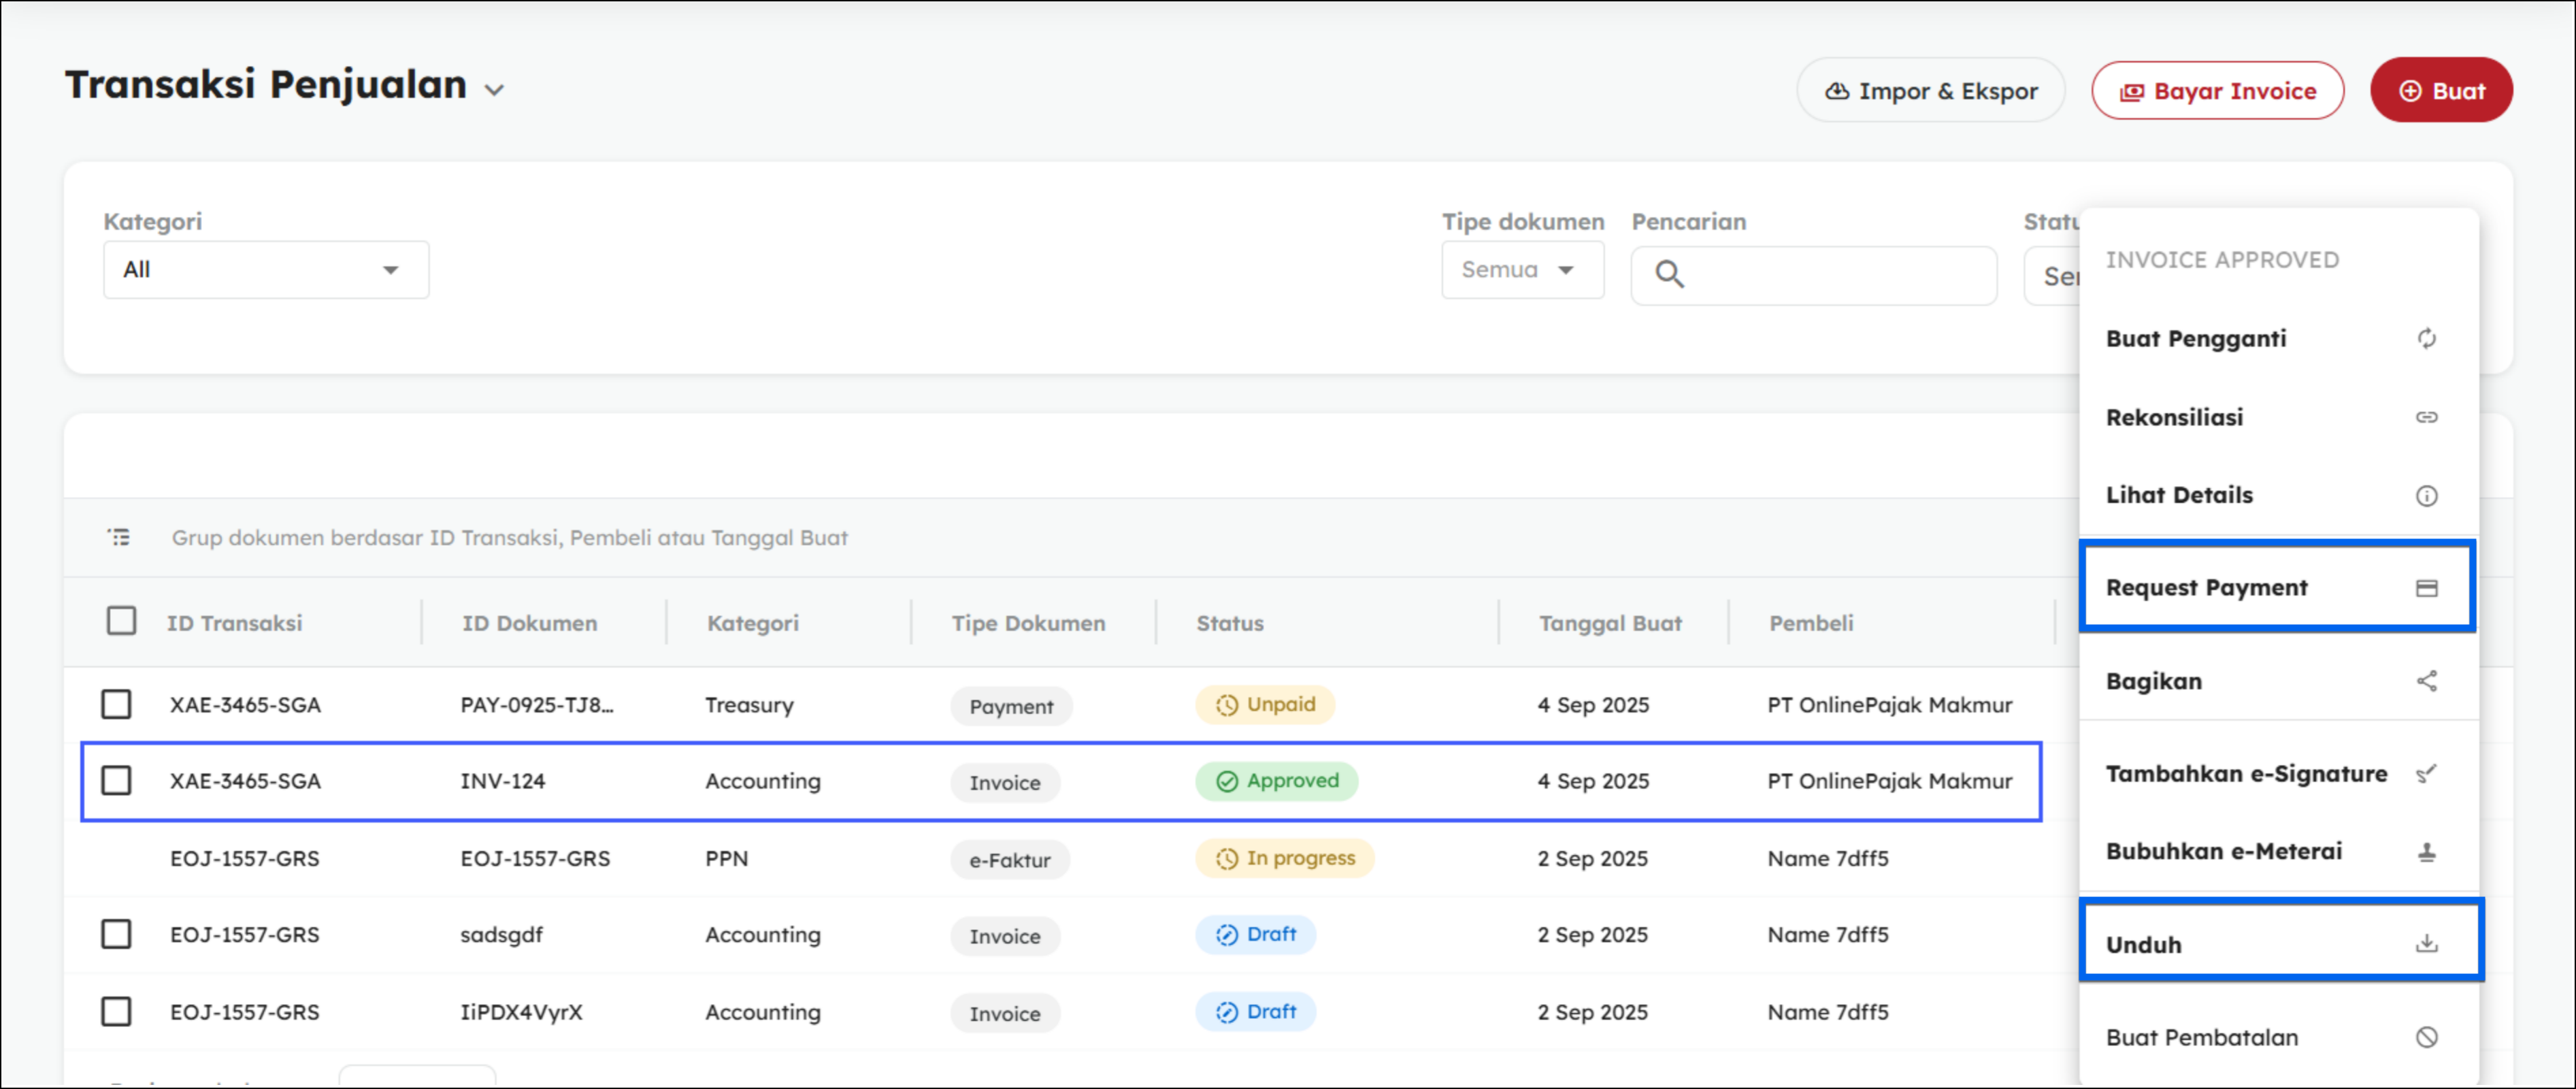Click the red Buat button
This screenshot has width=2576, height=1089.
coord(2441,90)
